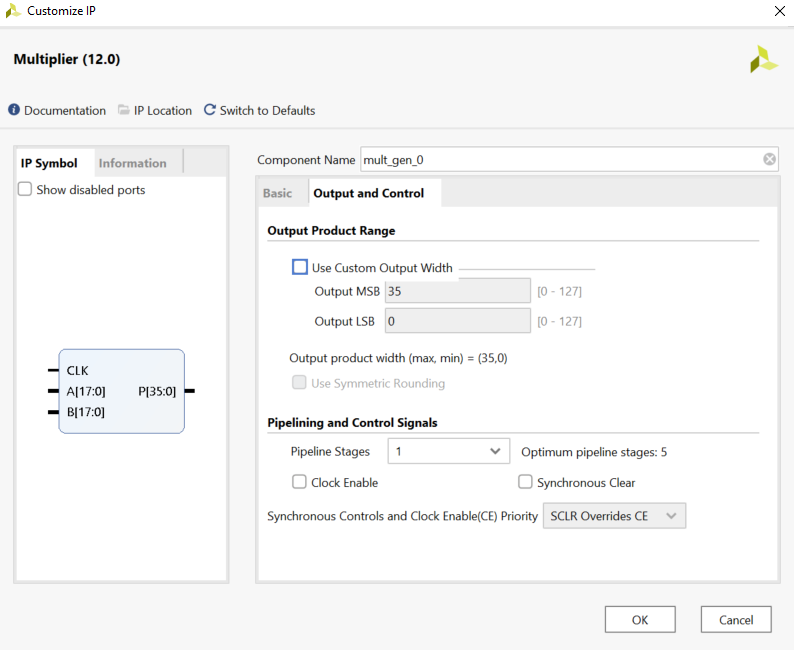Enable the Clock Enable checkbox
The height and width of the screenshot is (650, 794).
point(299,482)
